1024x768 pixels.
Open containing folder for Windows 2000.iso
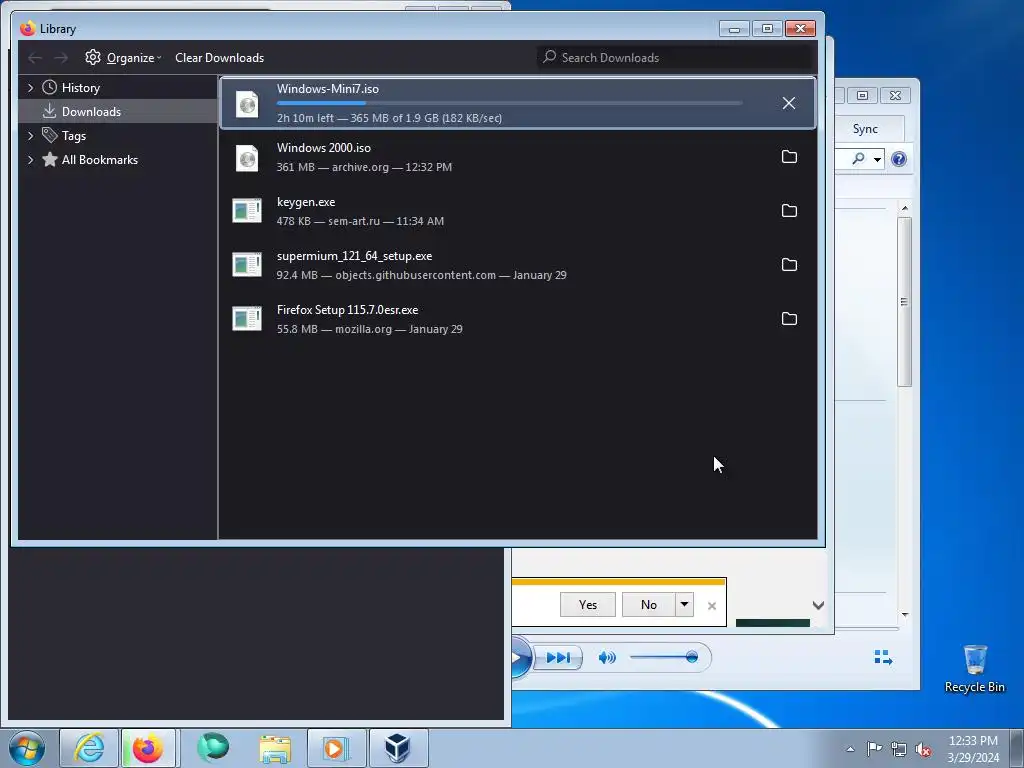coord(789,157)
